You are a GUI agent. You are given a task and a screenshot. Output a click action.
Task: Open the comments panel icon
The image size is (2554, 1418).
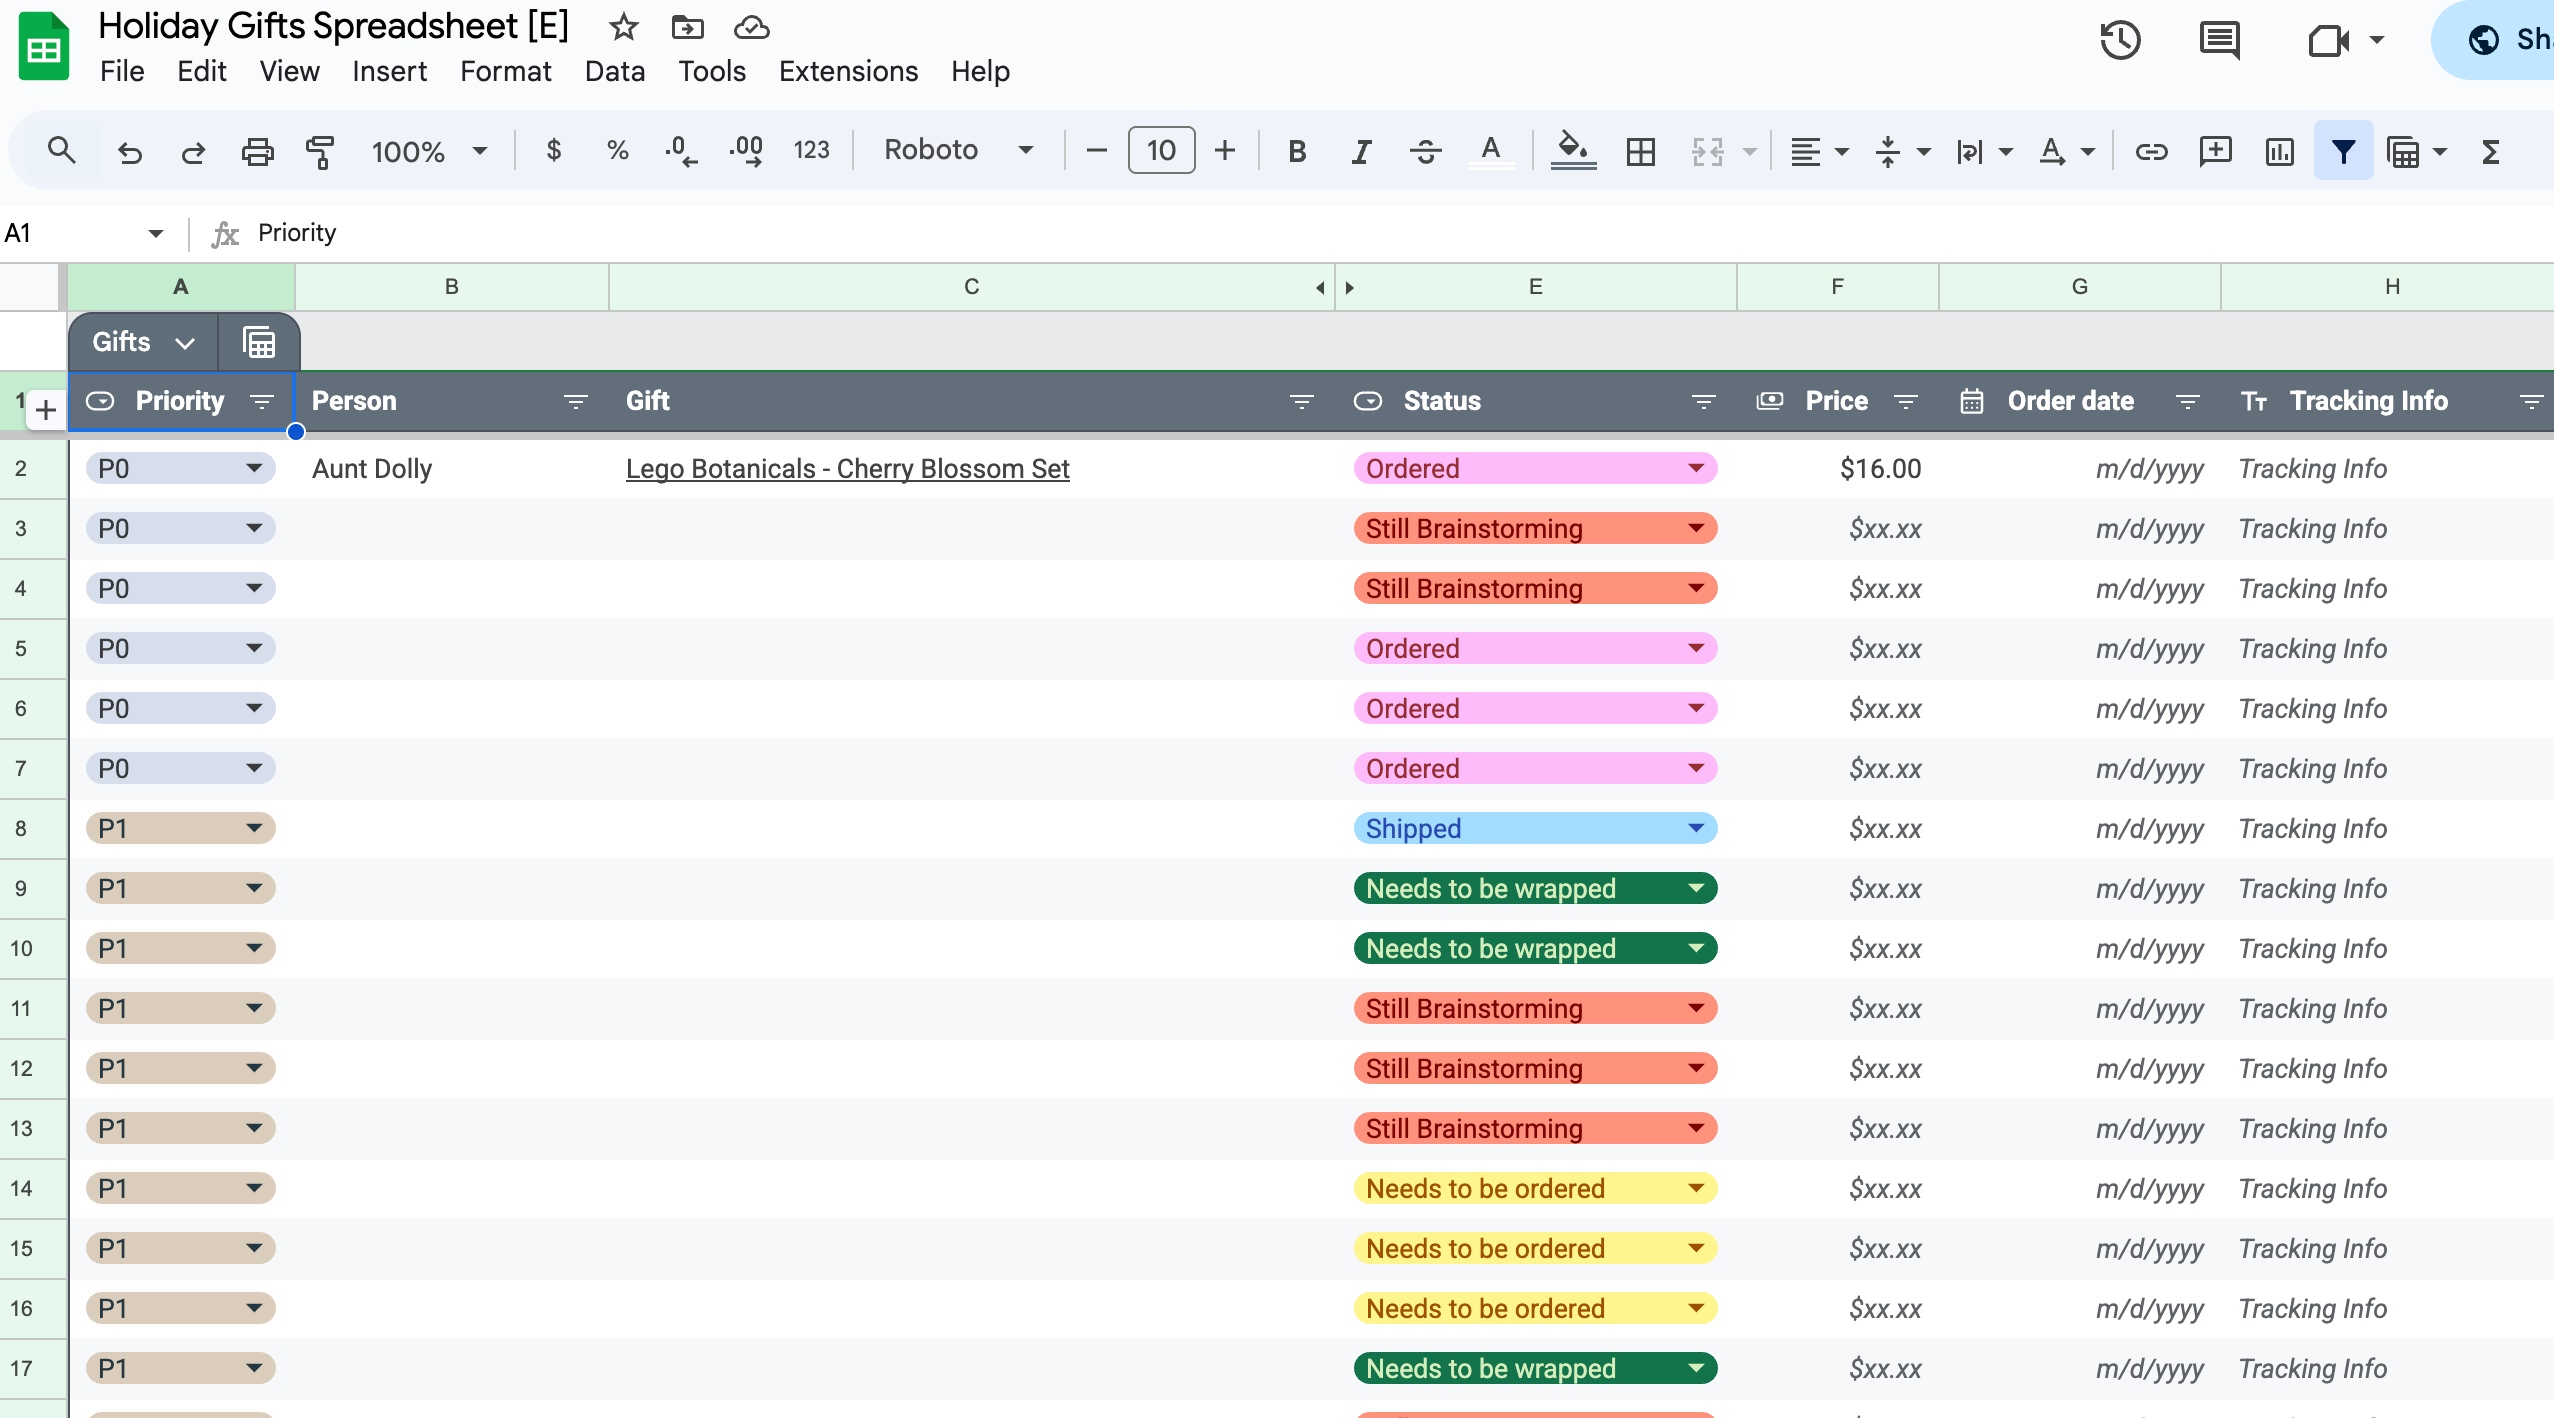coord(2219,40)
